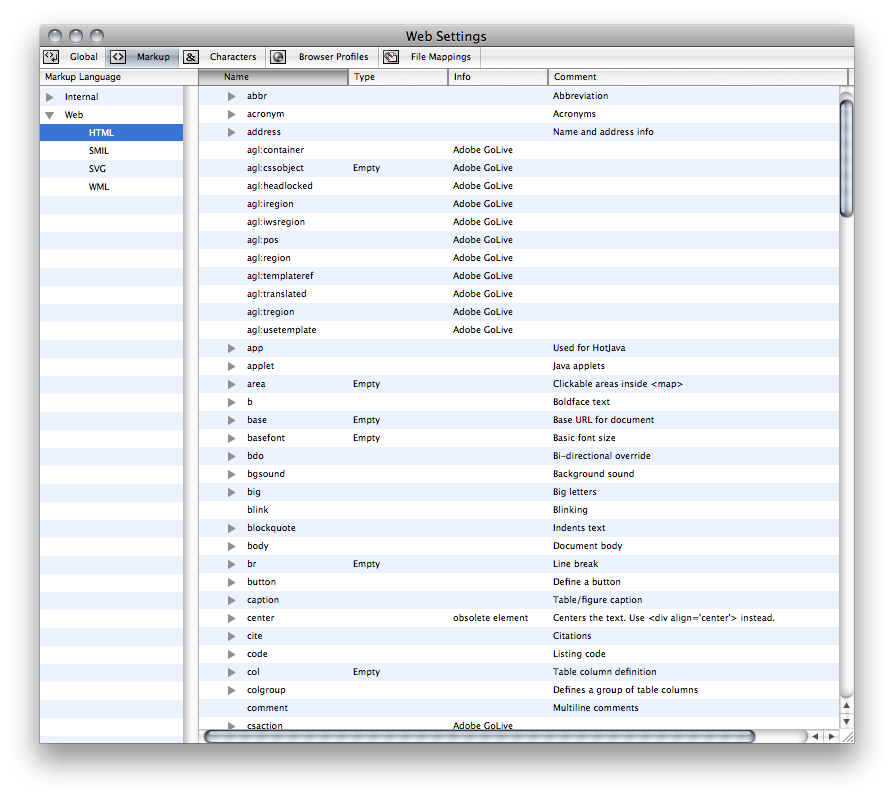Expand the Internal markup language group

click(x=50, y=97)
